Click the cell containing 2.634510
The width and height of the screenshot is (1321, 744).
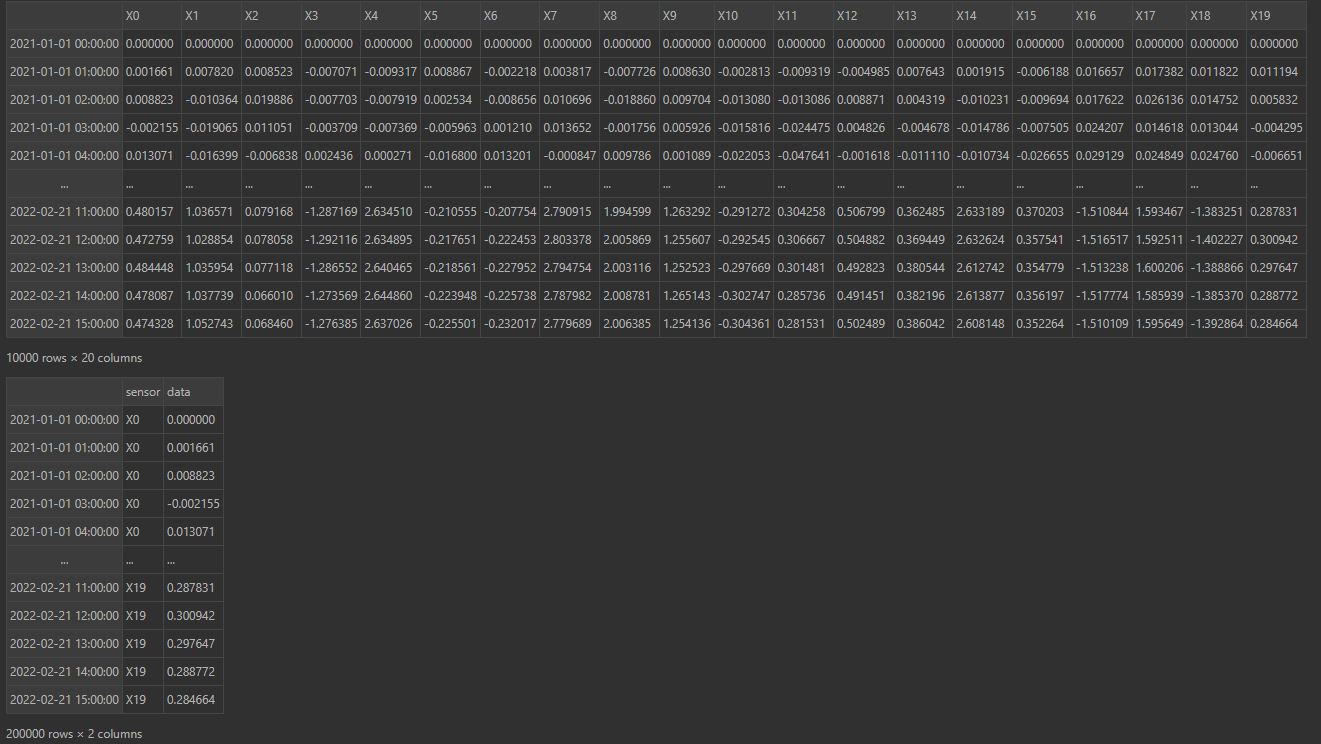pos(391,212)
